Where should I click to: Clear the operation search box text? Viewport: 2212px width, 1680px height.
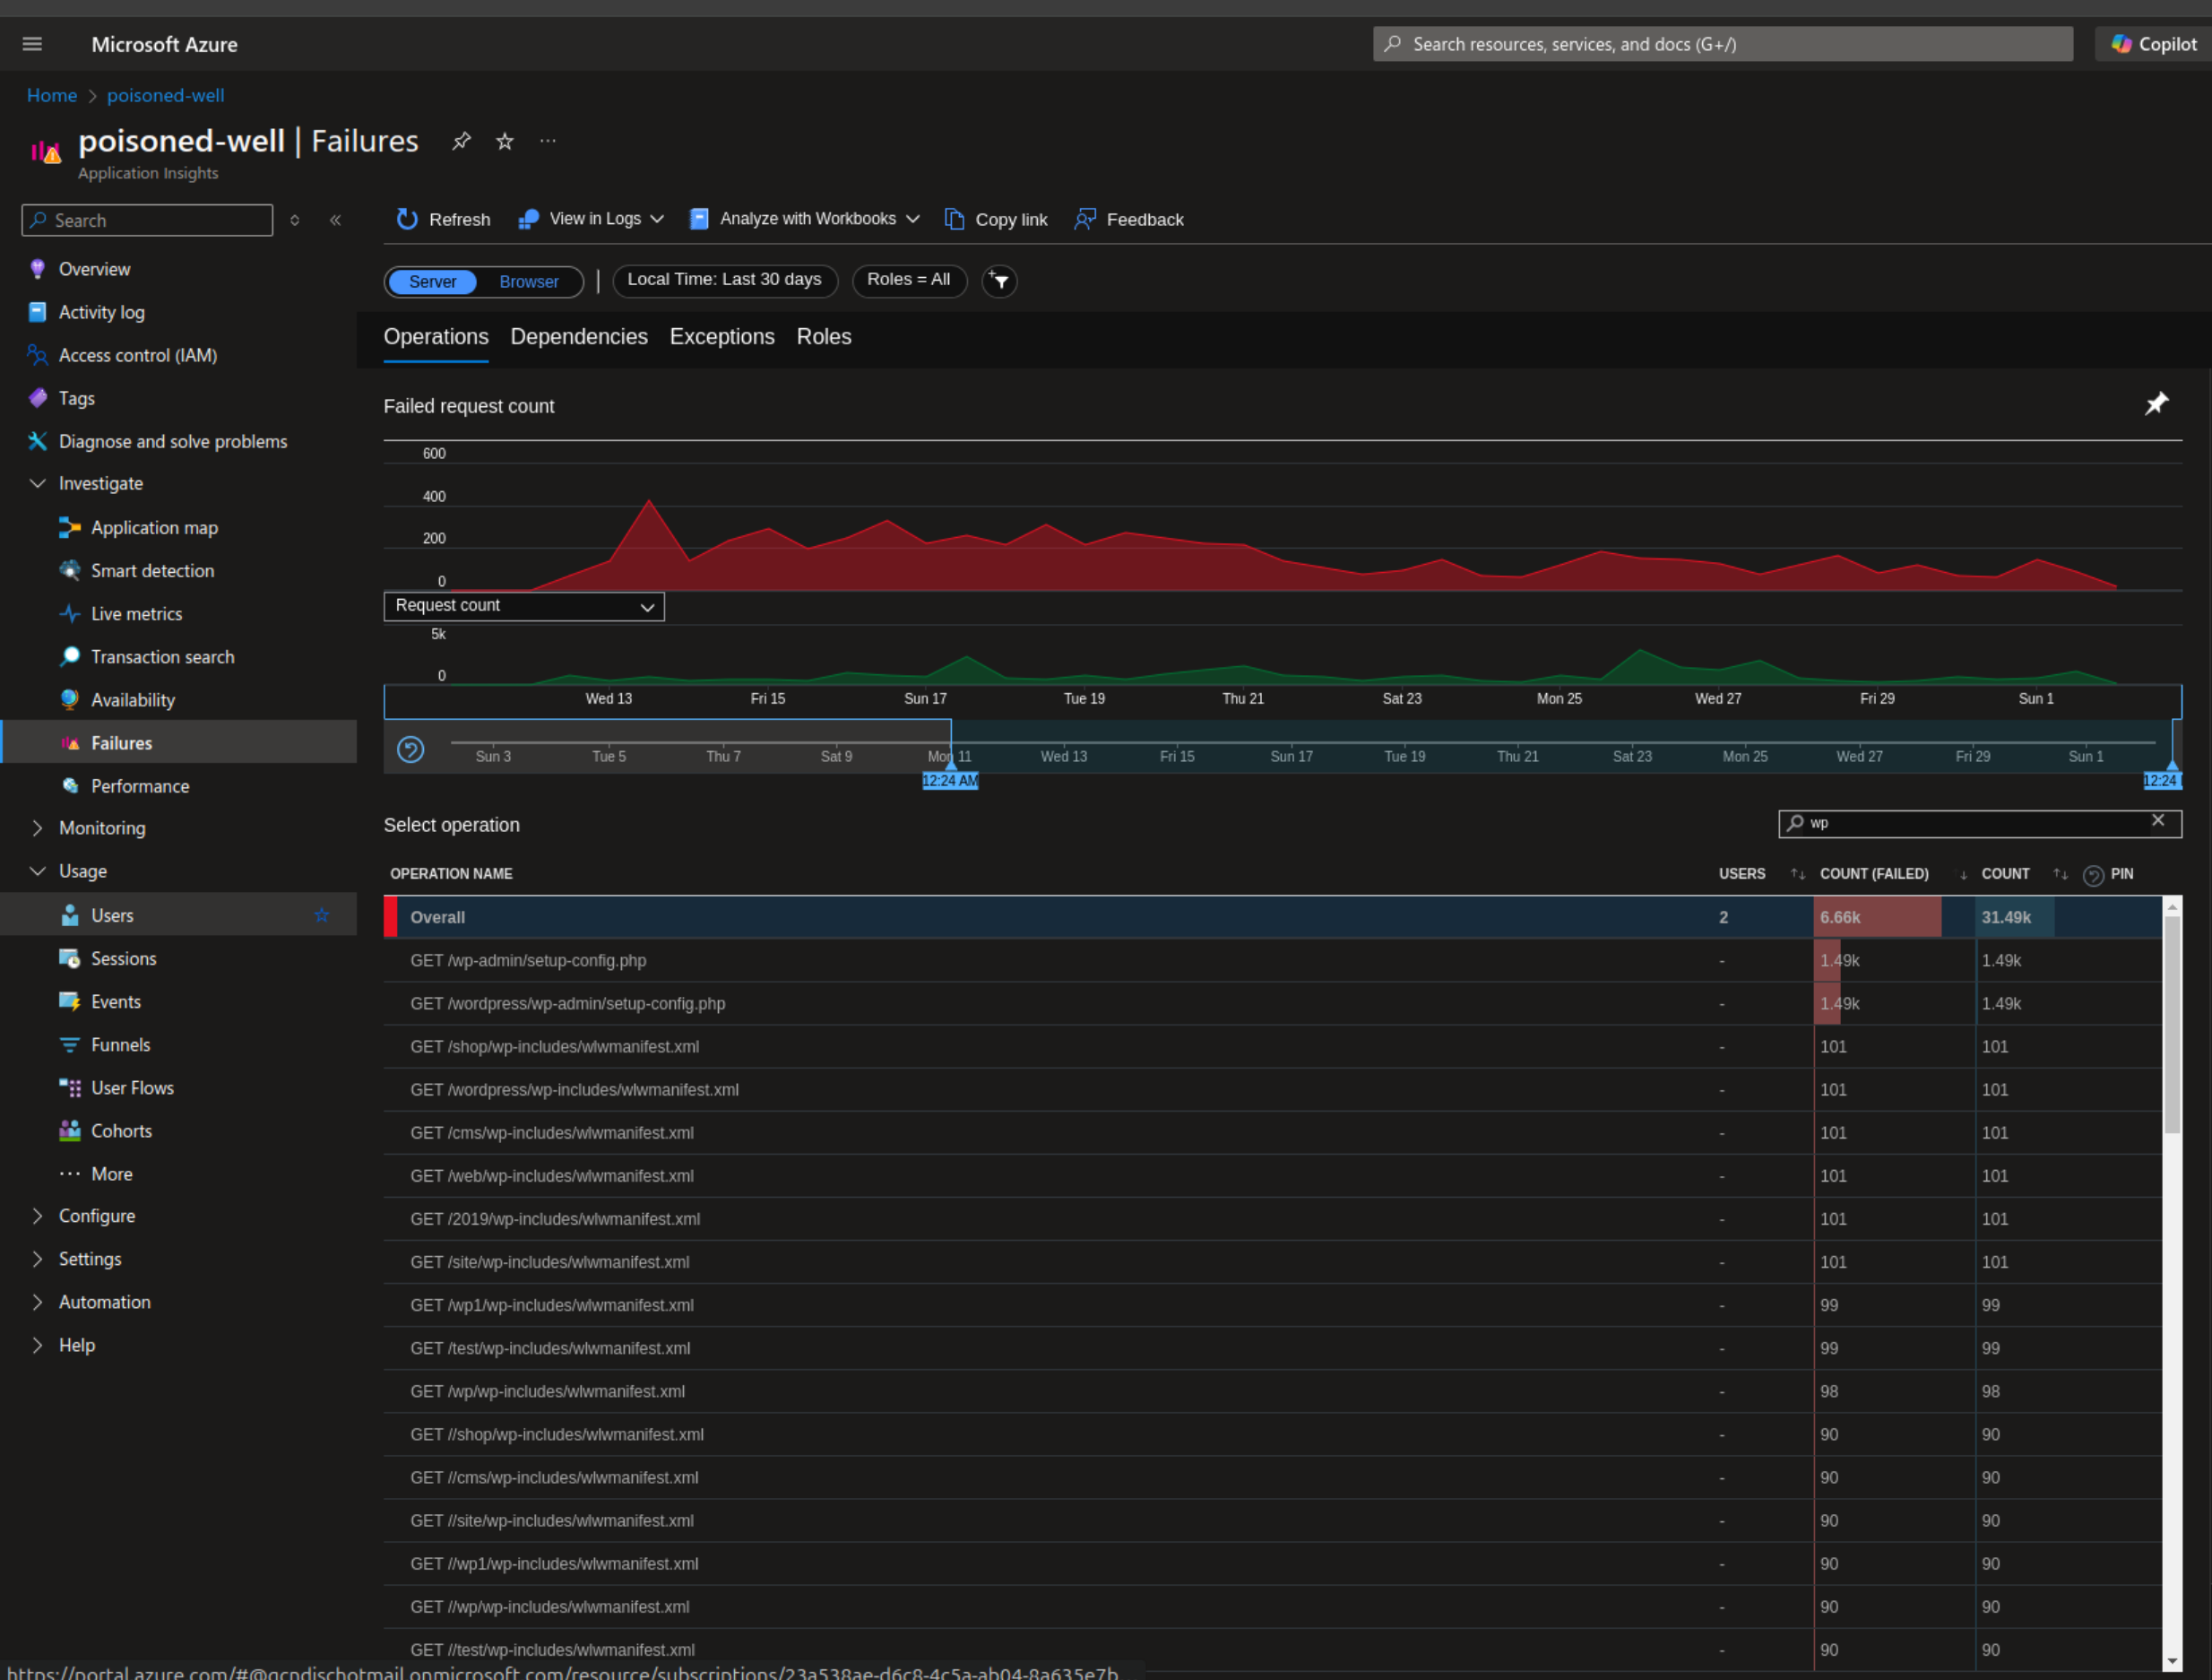2158,821
